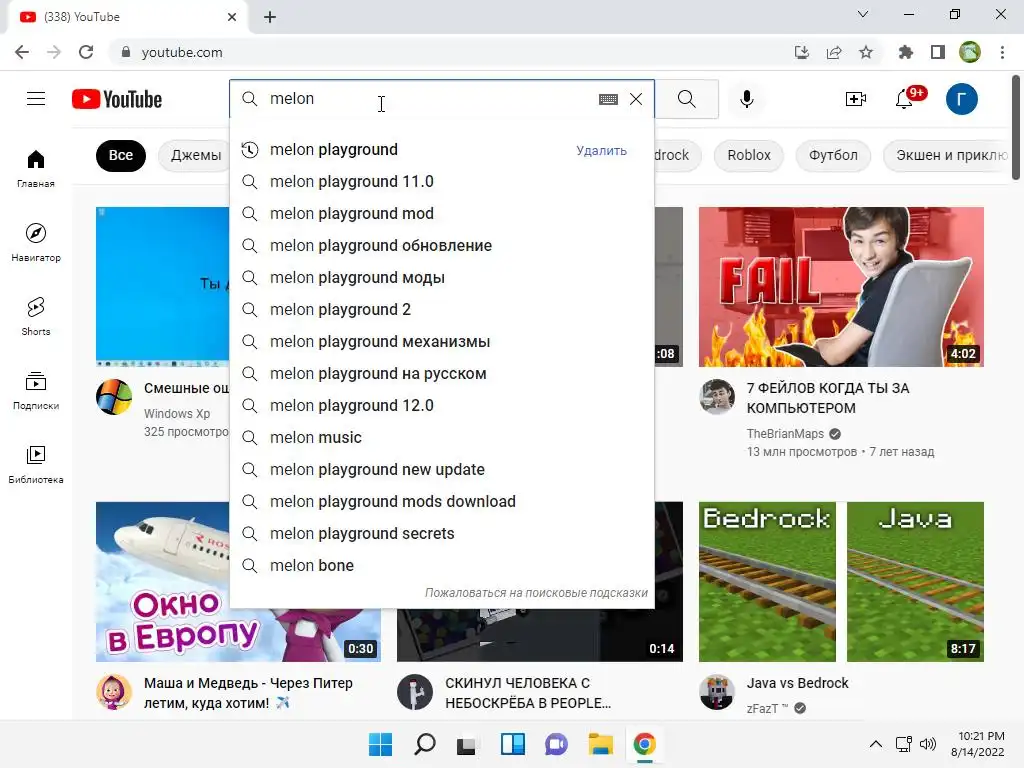The height and width of the screenshot is (768, 1024).
Task: Go back with the browser back arrow
Action: (22, 52)
